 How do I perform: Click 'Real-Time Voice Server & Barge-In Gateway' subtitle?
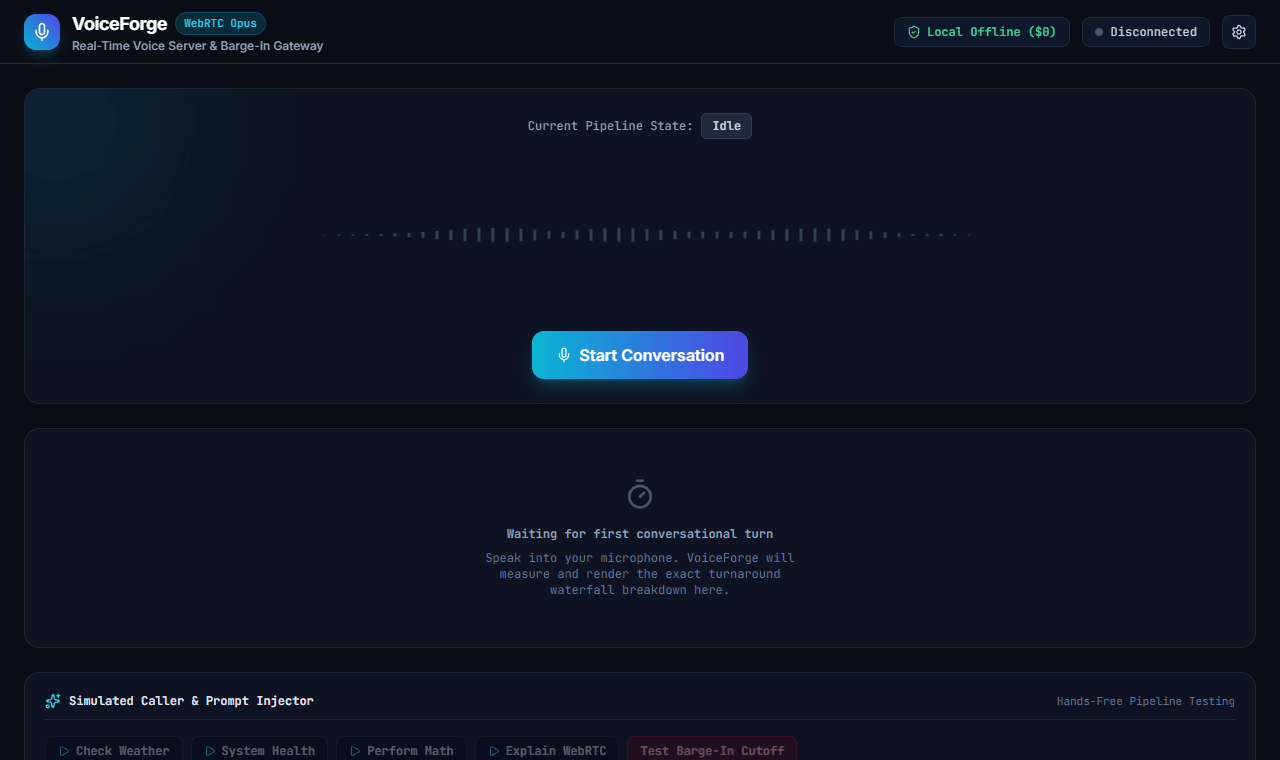pyautogui.click(x=197, y=46)
